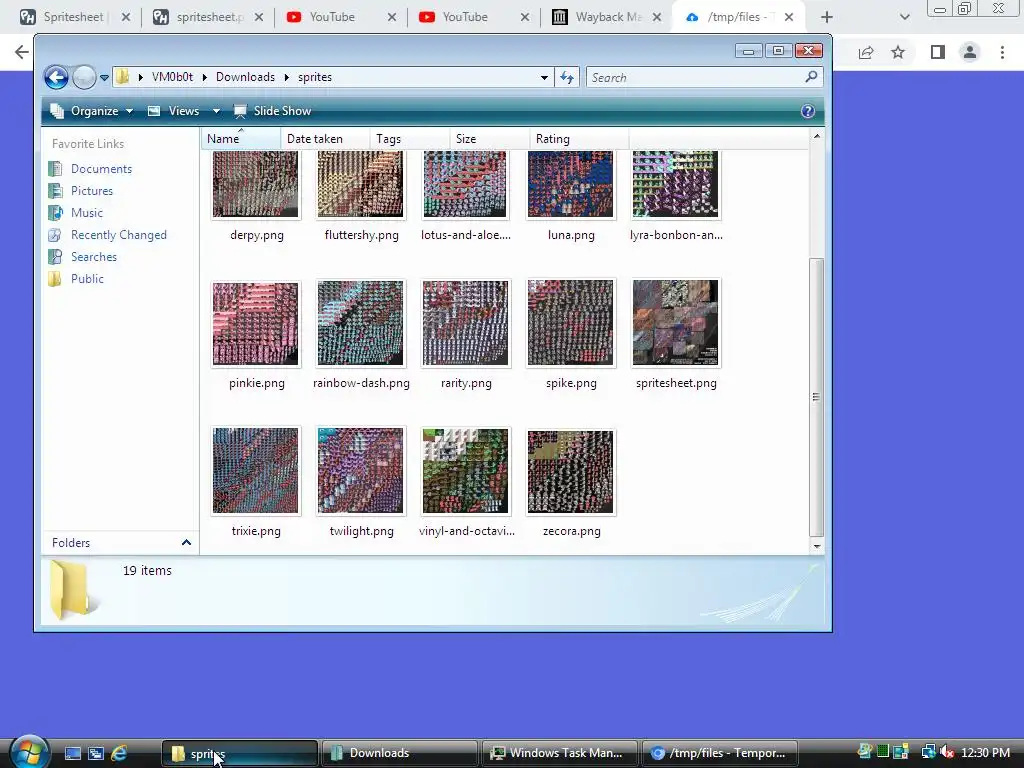The width and height of the screenshot is (1024, 768).
Task: Click the folder icon in the address bar
Action: (x=122, y=77)
